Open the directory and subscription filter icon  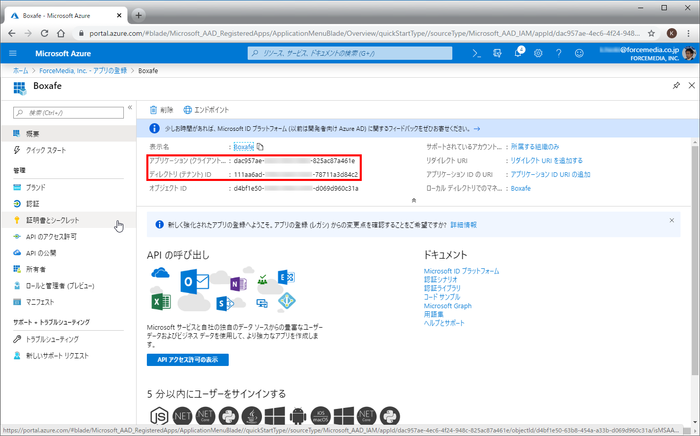coord(497,54)
